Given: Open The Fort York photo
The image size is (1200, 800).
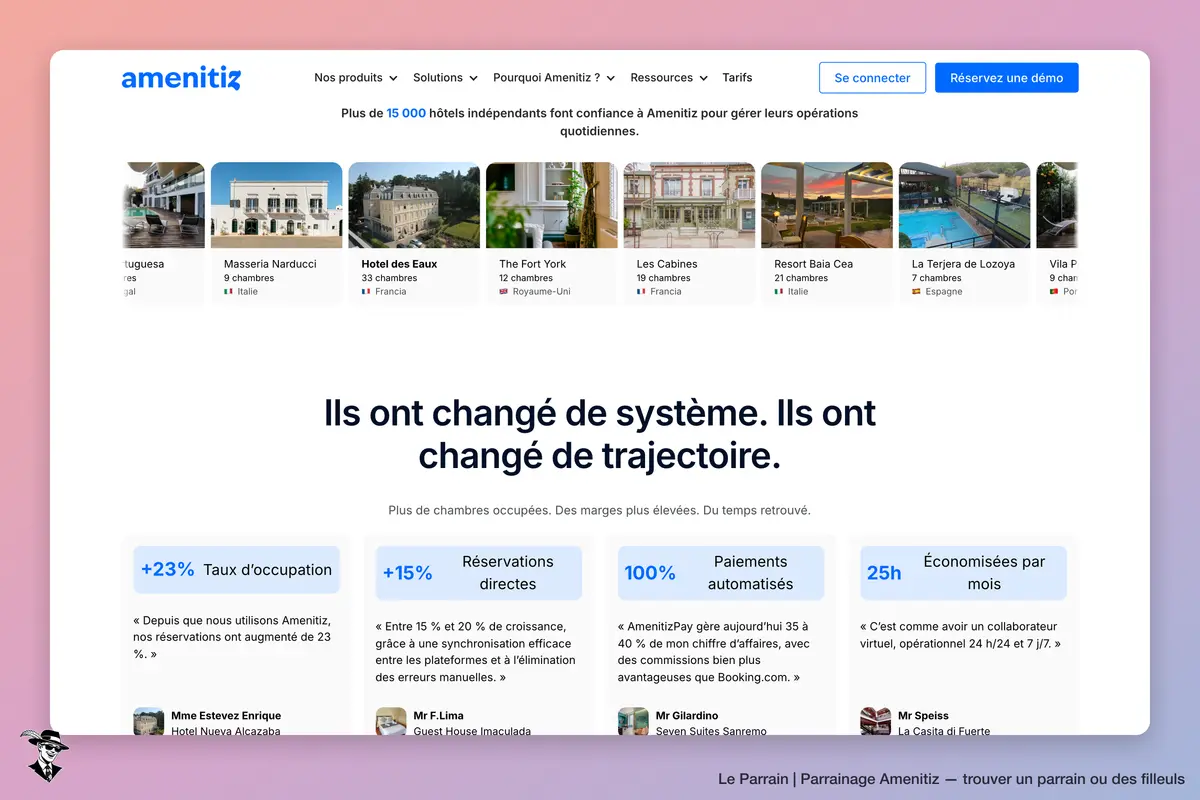Looking at the screenshot, I should (x=552, y=205).
